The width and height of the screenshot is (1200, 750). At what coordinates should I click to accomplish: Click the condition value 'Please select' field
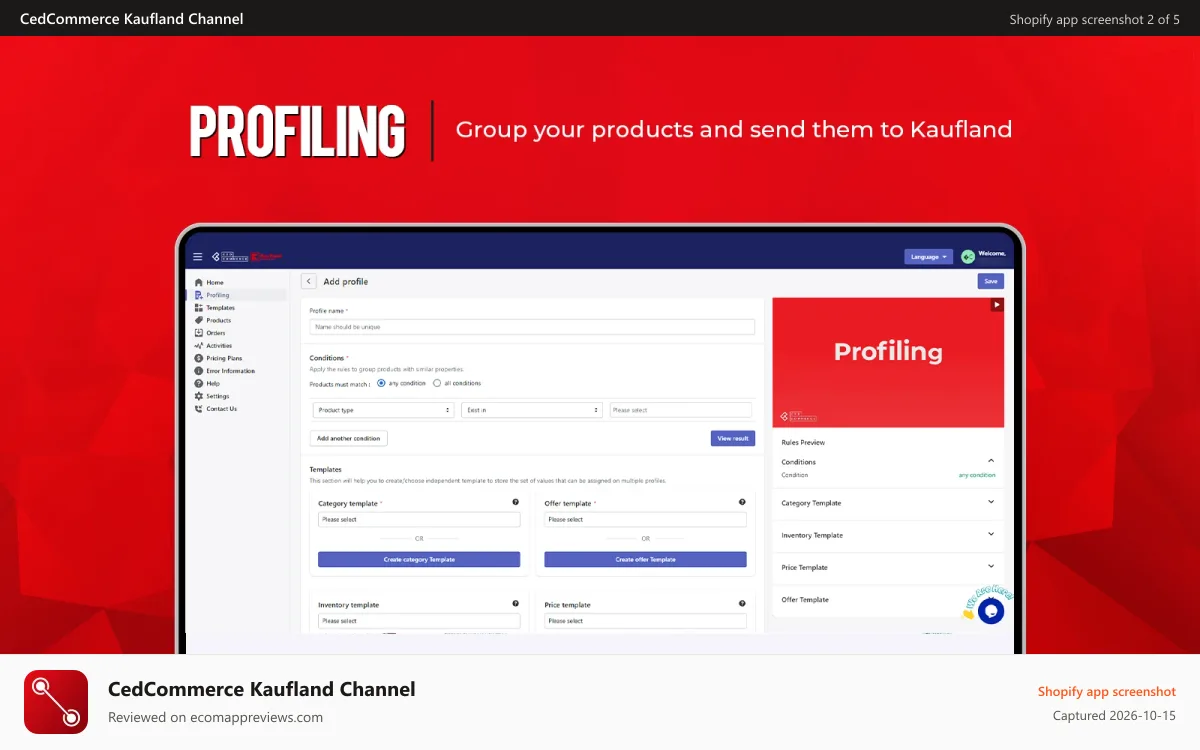[x=680, y=410]
